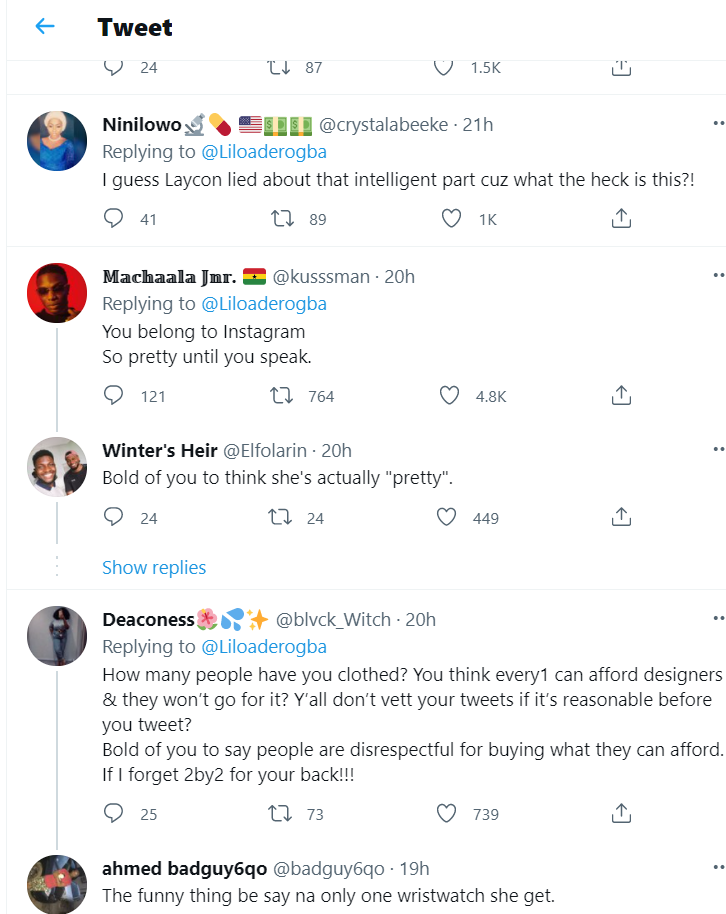The image size is (726, 914).
Task: Retweet Ninilowo's tweet about Laycon
Action: click(x=282, y=218)
